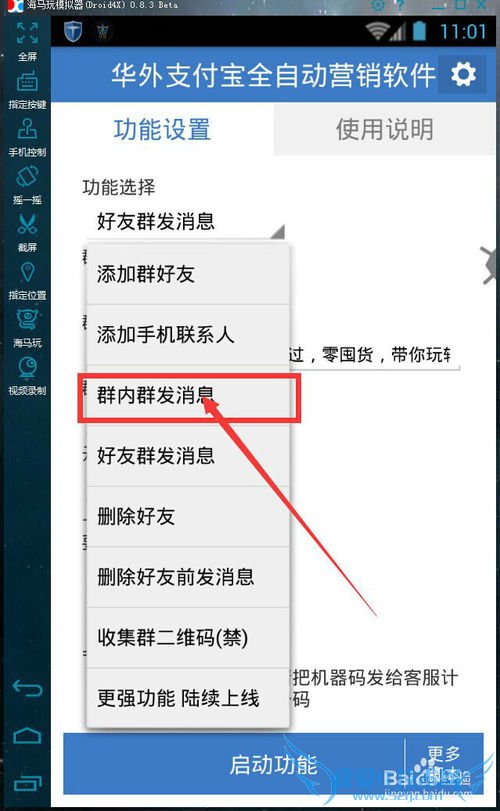Switch to the 使用说明 tab
500x811 pixels.
384,129
